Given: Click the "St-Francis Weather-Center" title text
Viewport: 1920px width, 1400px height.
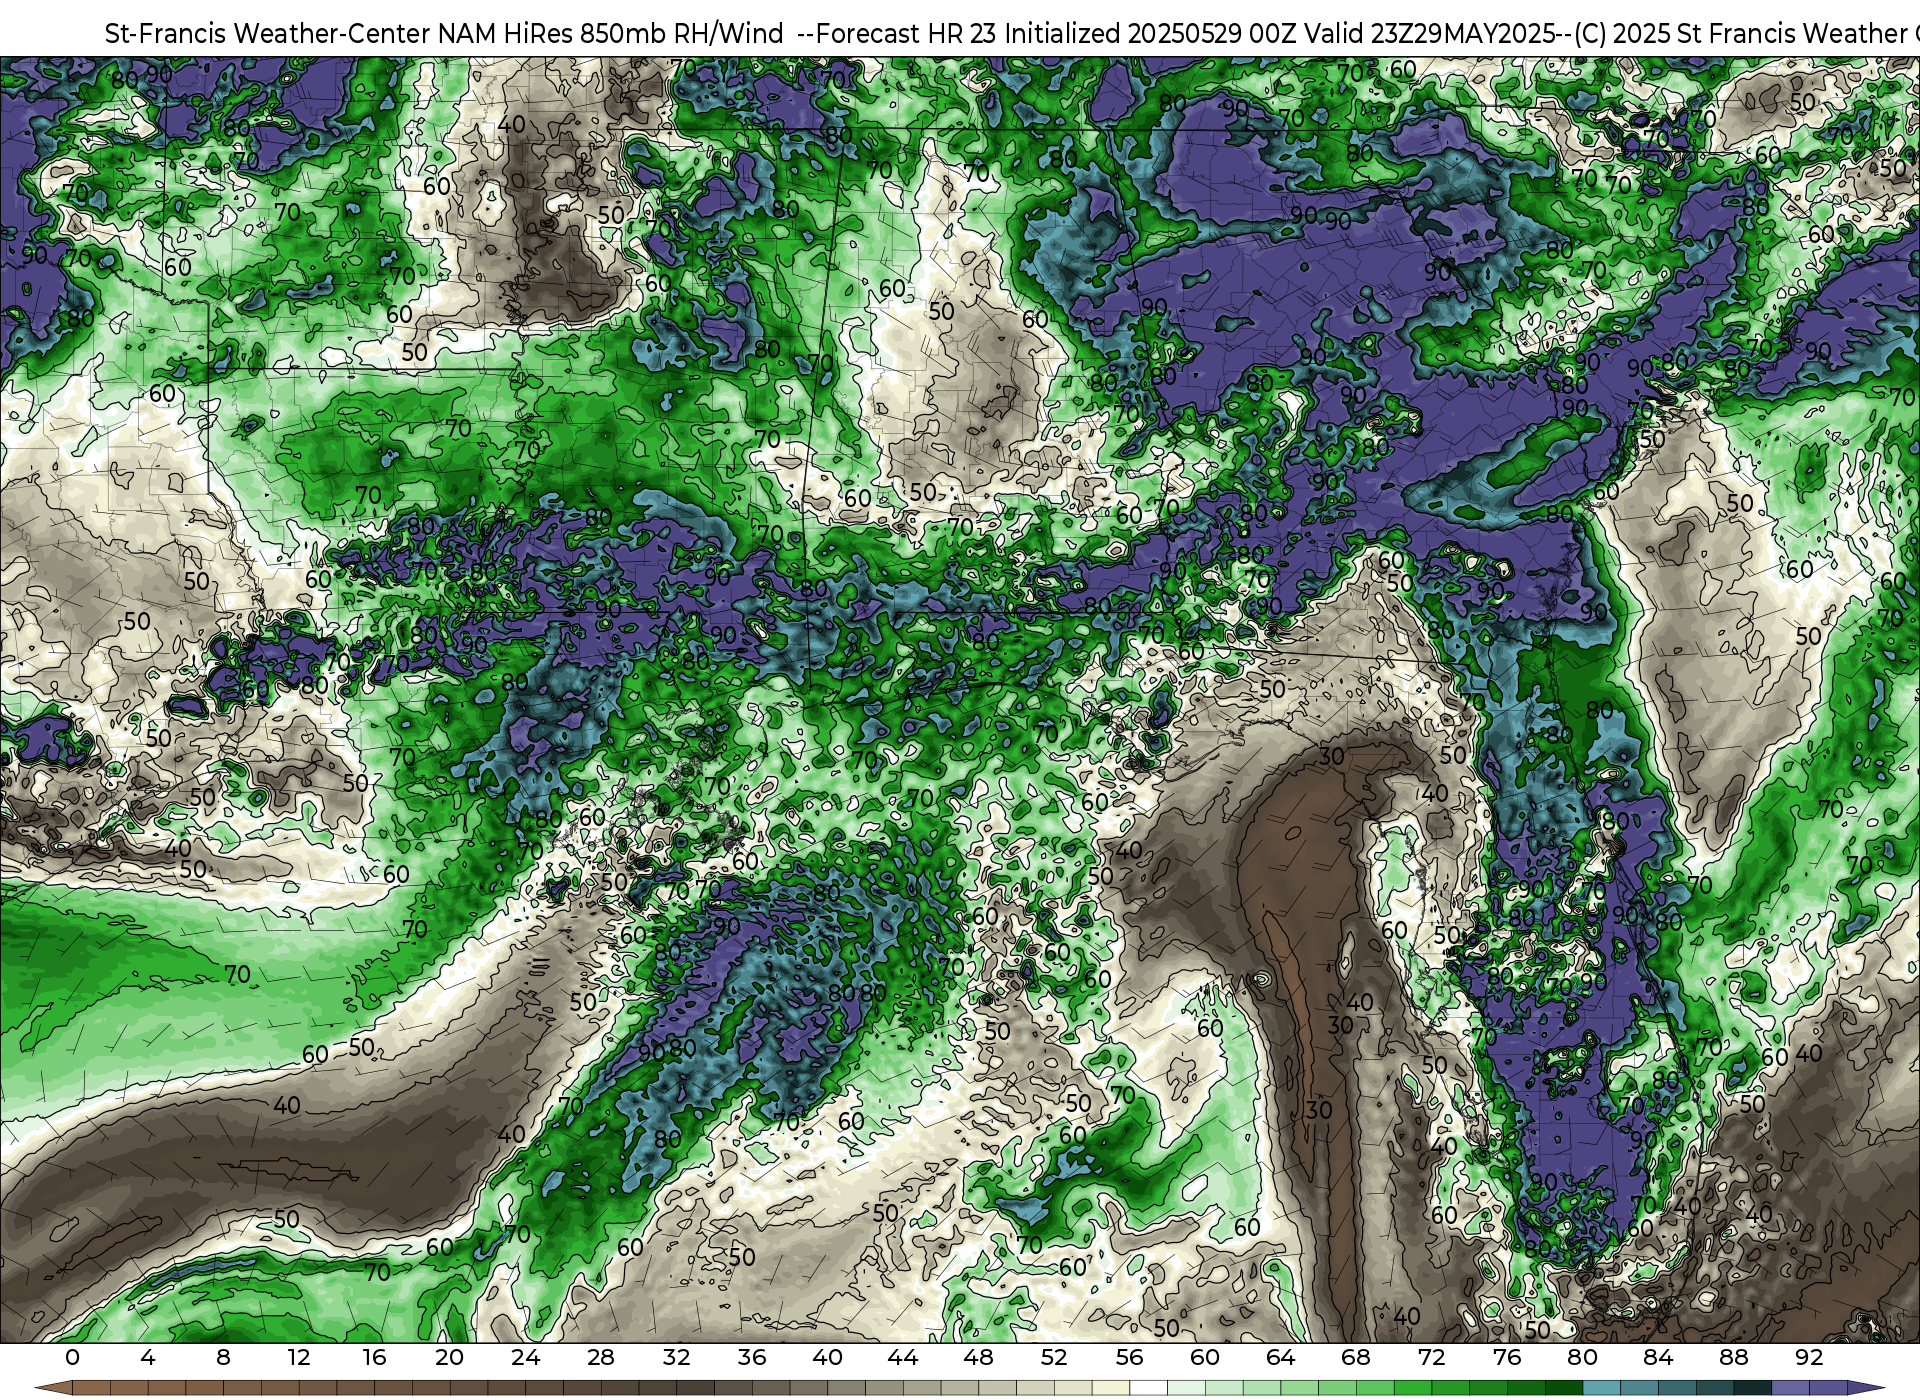Looking at the screenshot, I should 268,34.
